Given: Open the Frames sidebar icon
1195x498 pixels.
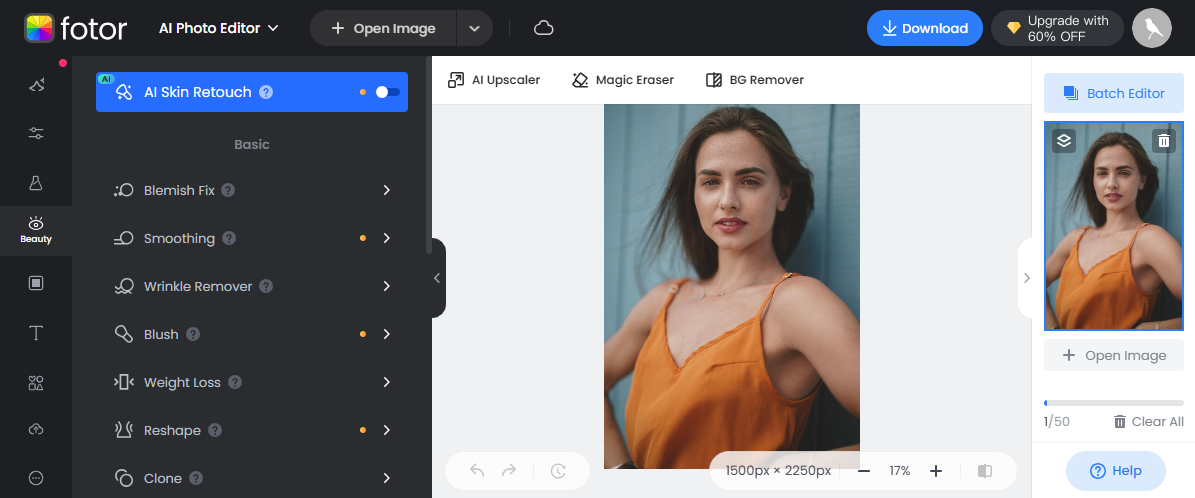Looking at the screenshot, I should pyautogui.click(x=36, y=283).
